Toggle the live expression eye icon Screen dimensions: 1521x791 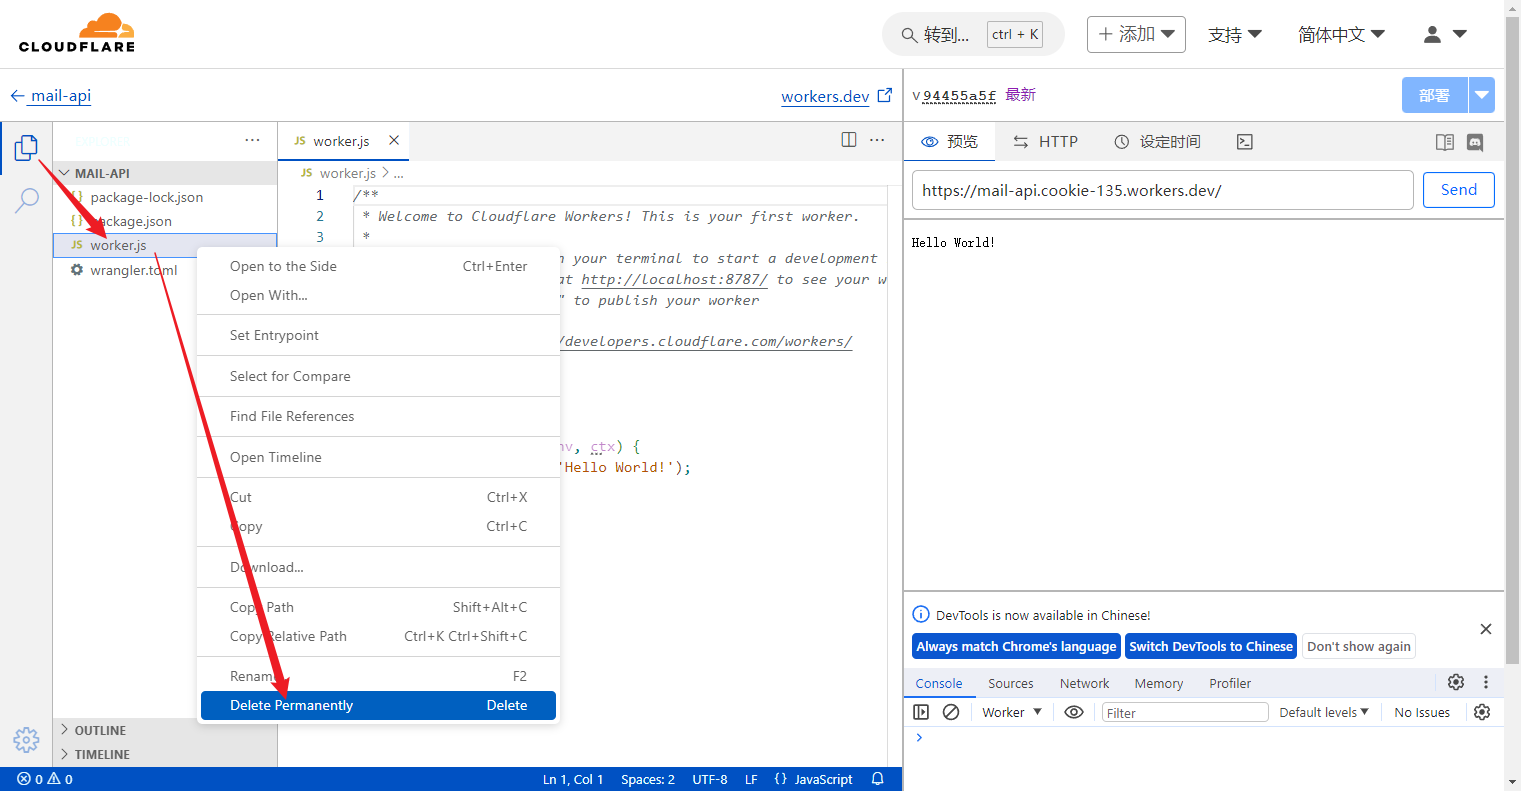coord(1074,712)
